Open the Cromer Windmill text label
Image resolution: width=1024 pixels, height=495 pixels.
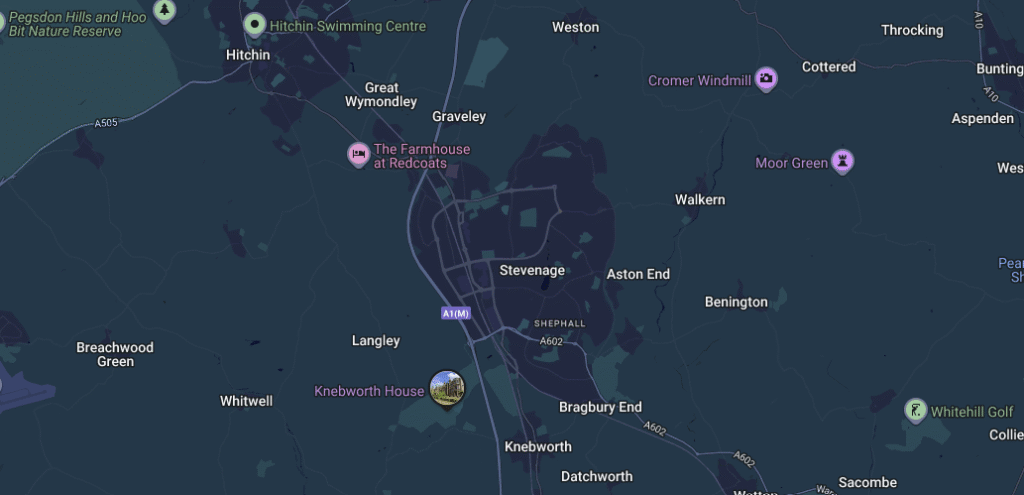[699, 80]
